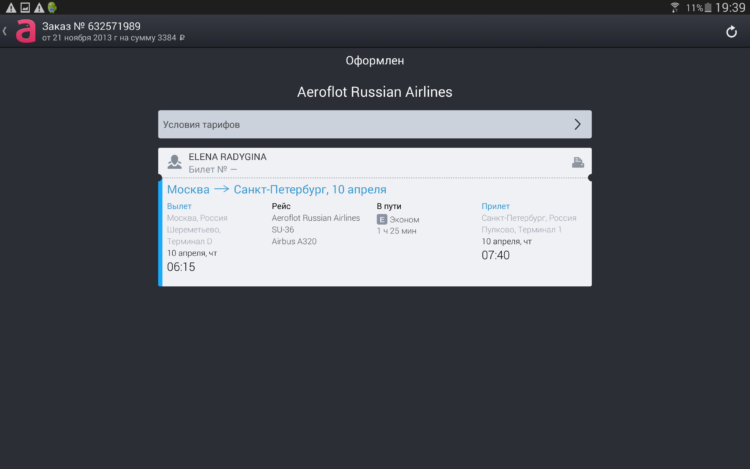
Task: Tap the 19:39 clock
Action: [730, 8]
